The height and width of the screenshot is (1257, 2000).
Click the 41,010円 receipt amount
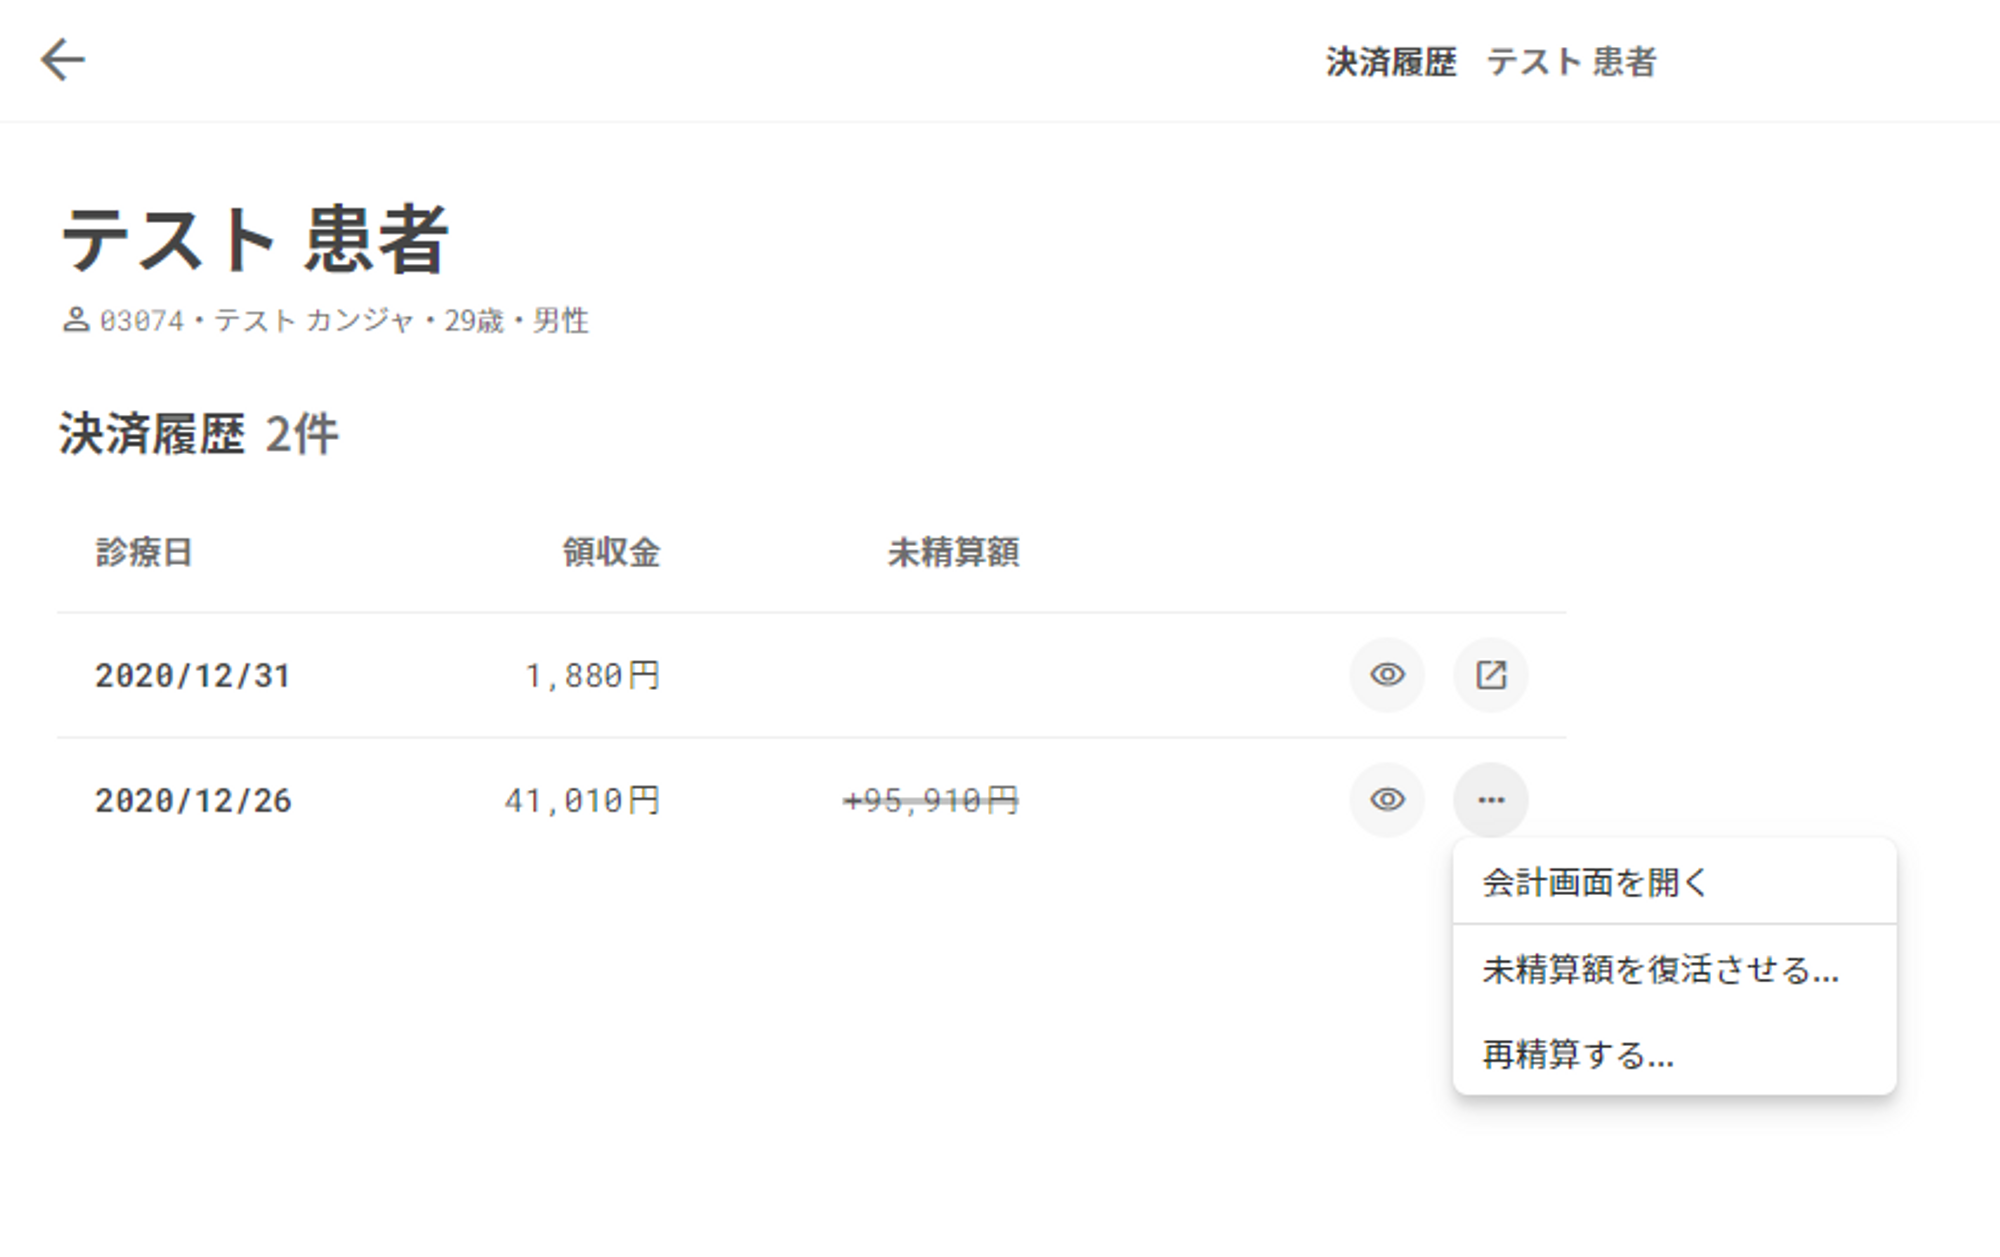pyautogui.click(x=582, y=801)
